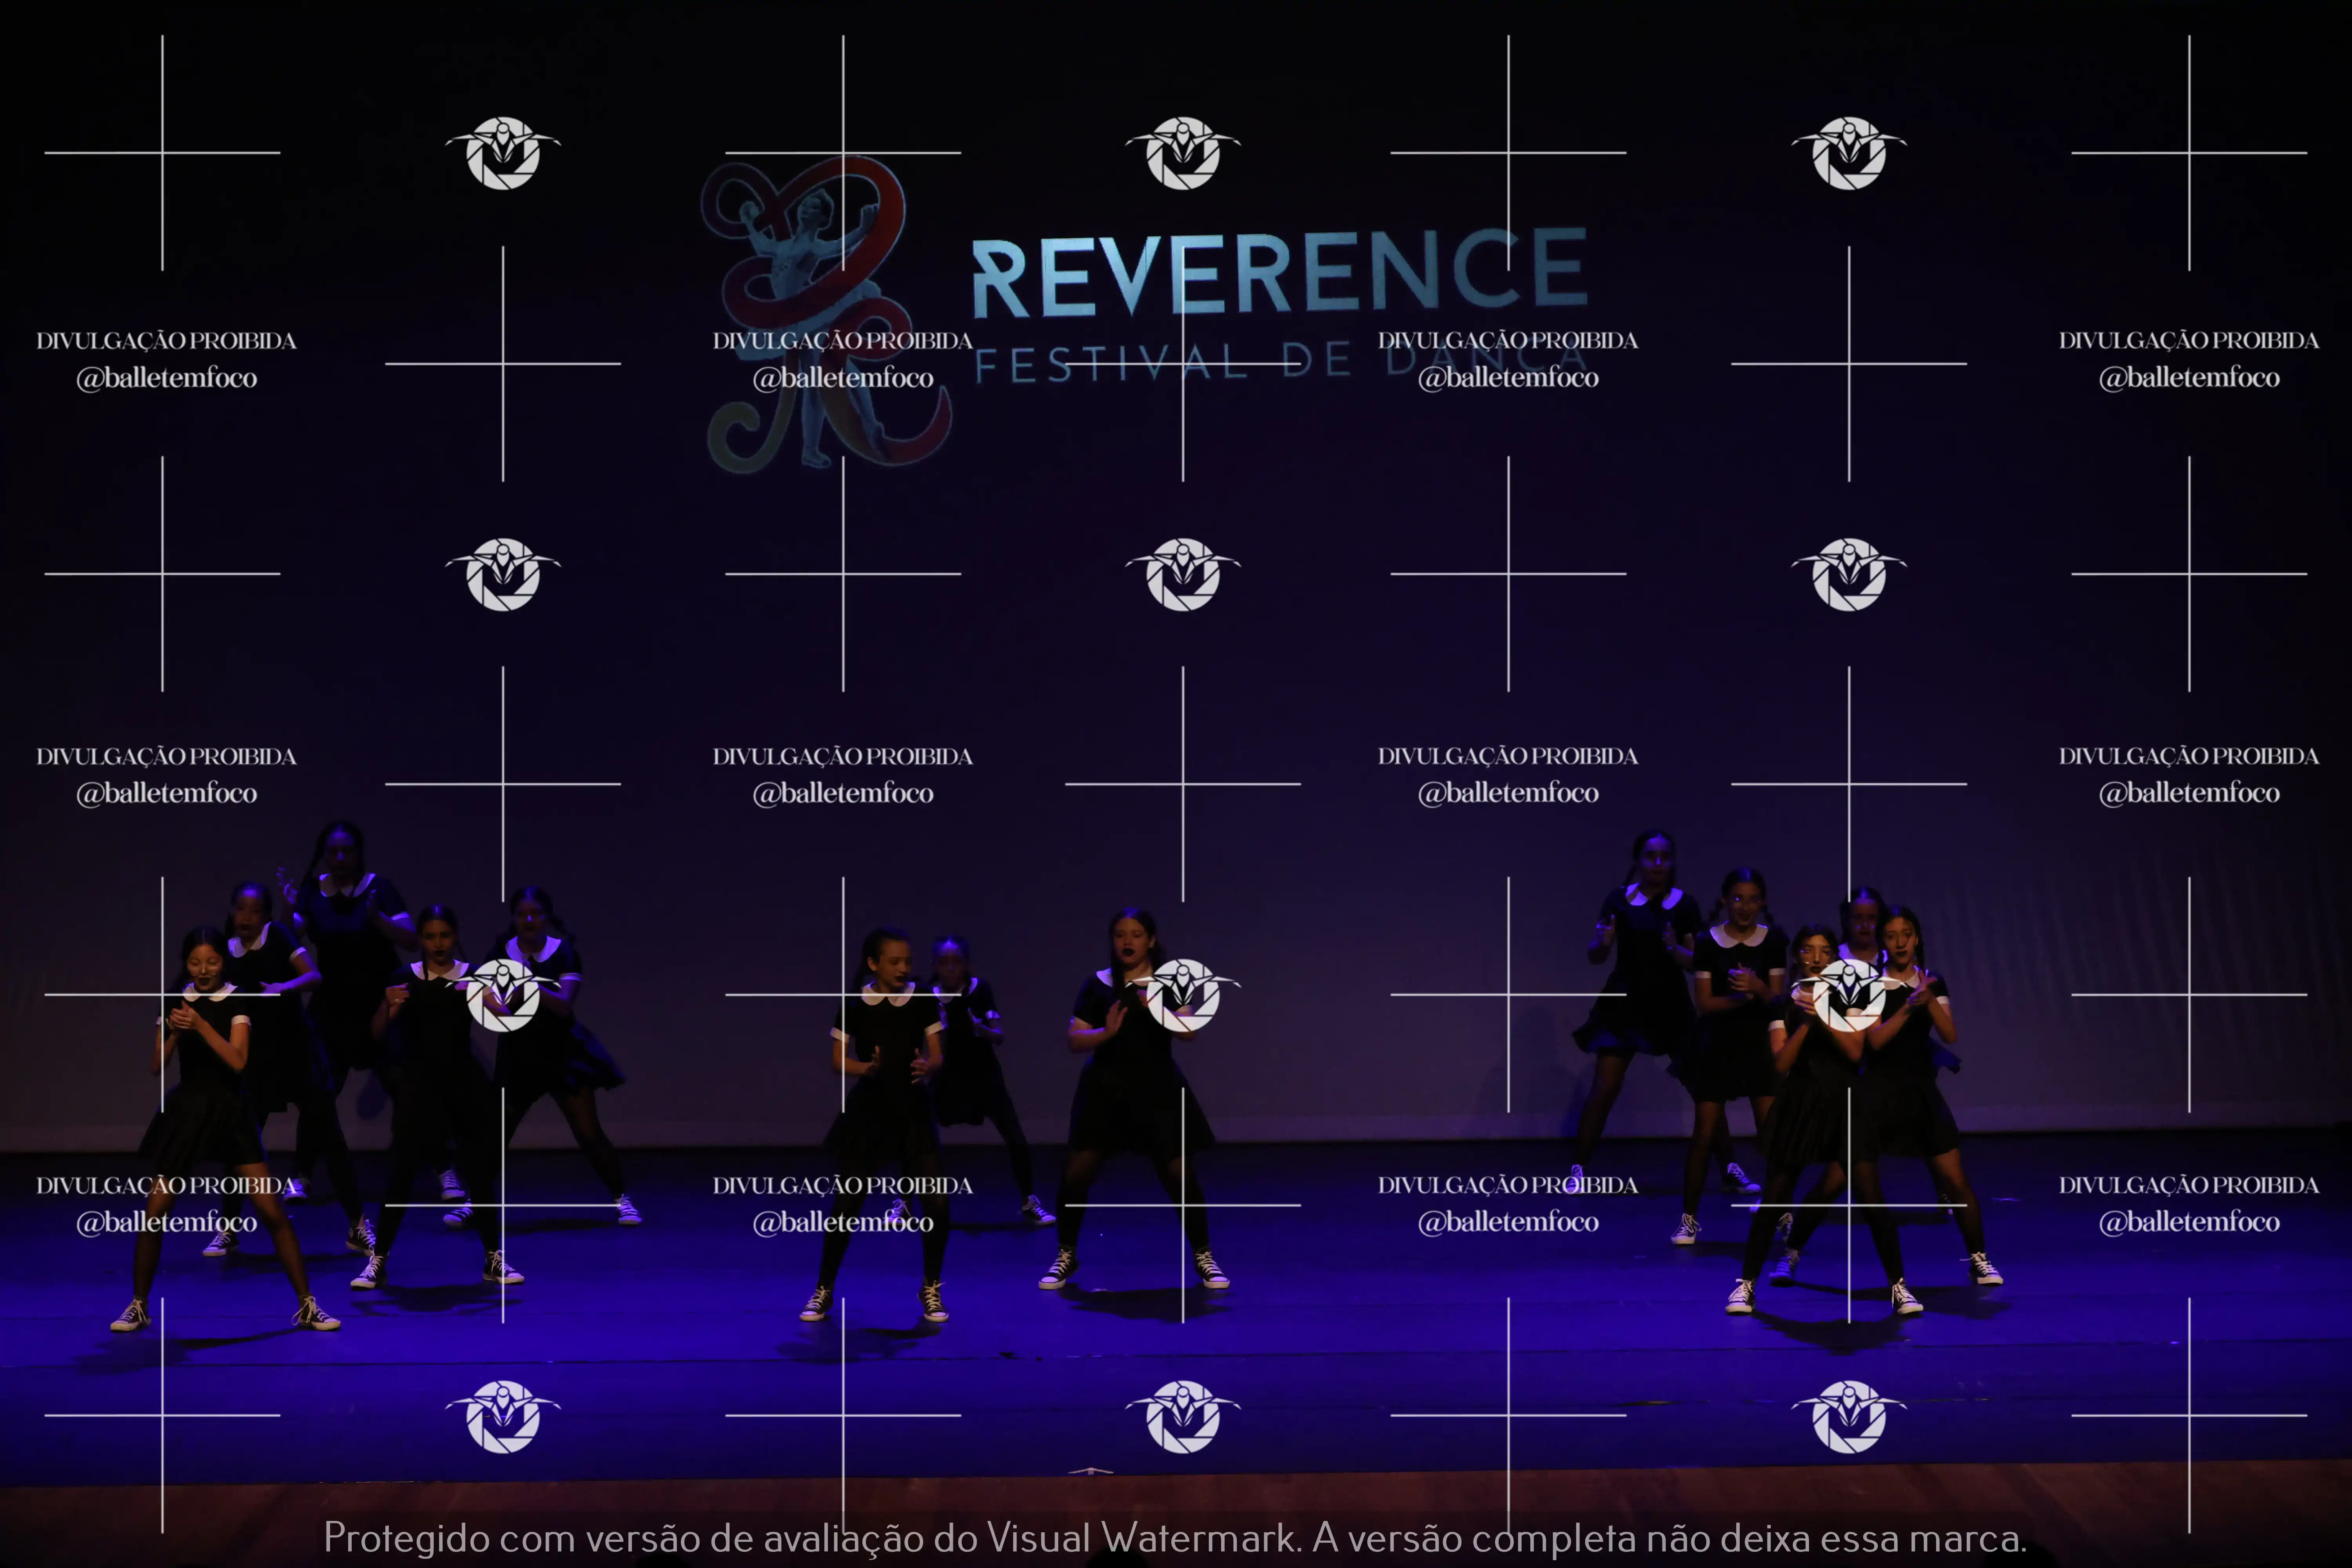2352x1568 pixels.
Task: Click the camera logo over the left dancer group
Action: coord(503,994)
